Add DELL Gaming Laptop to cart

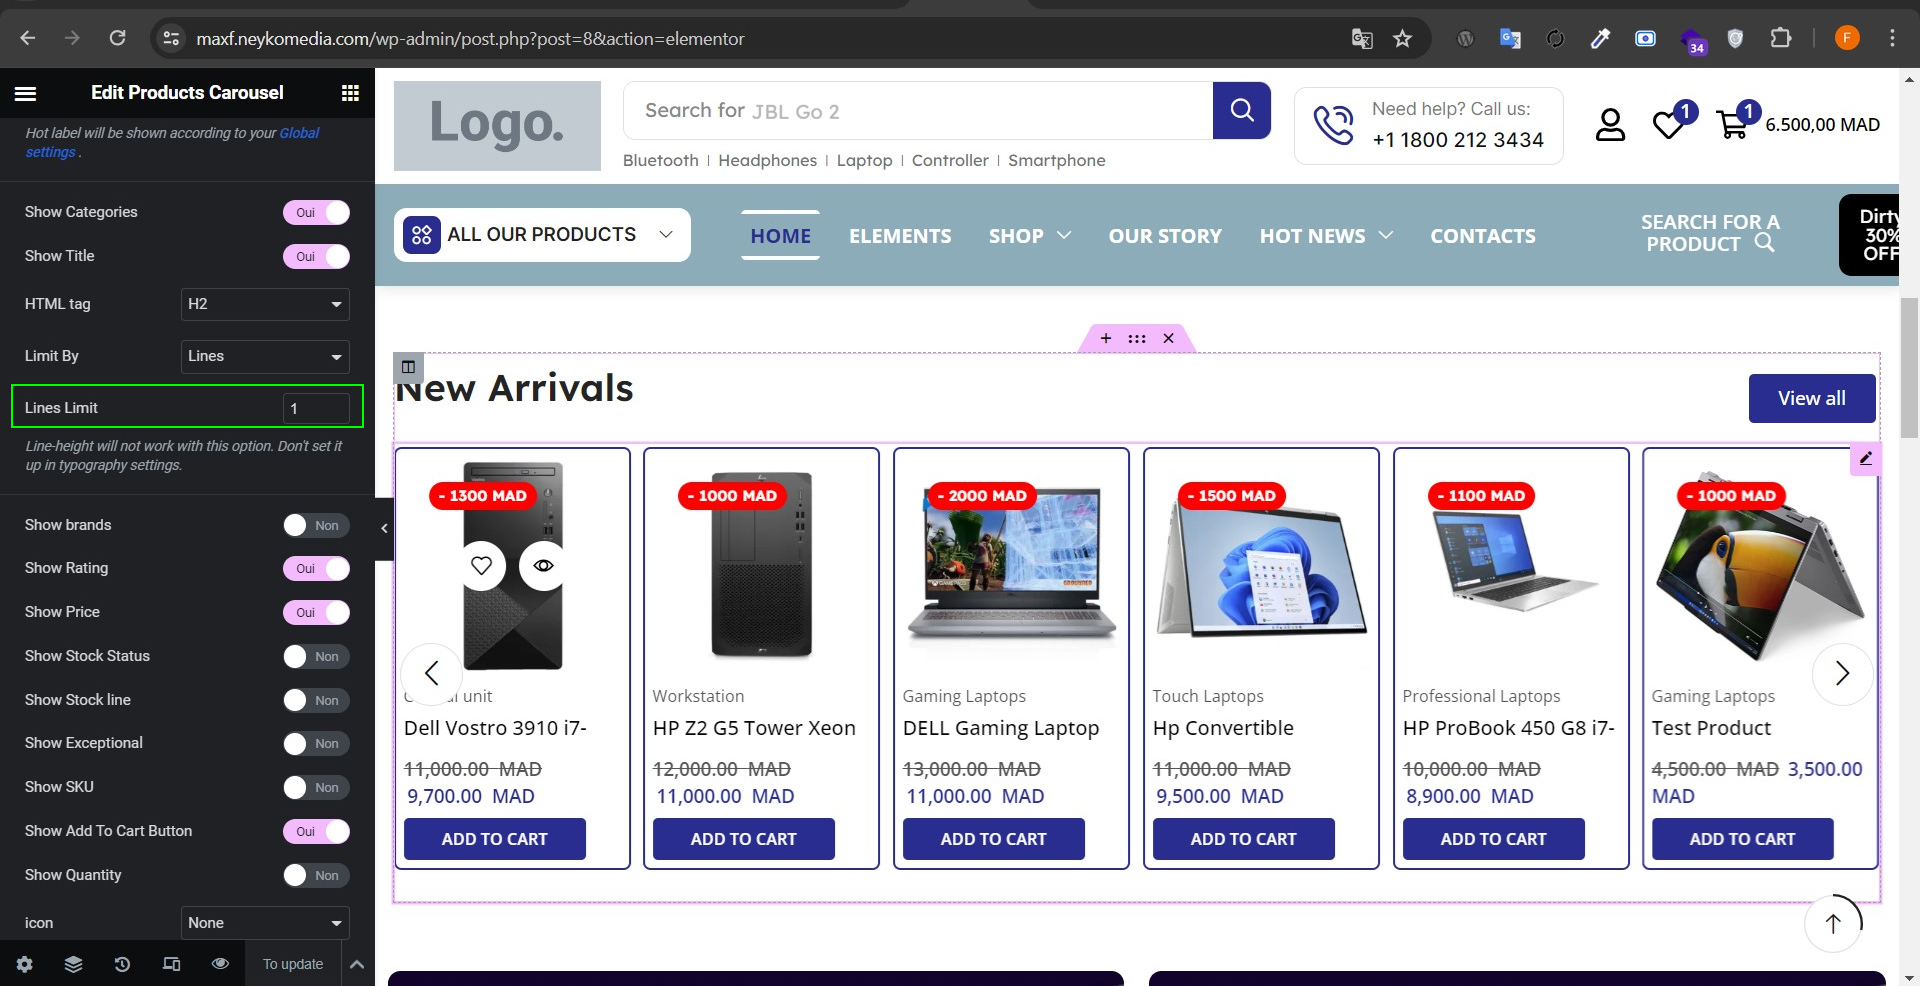pyautogui.click(x=994, y=839)
